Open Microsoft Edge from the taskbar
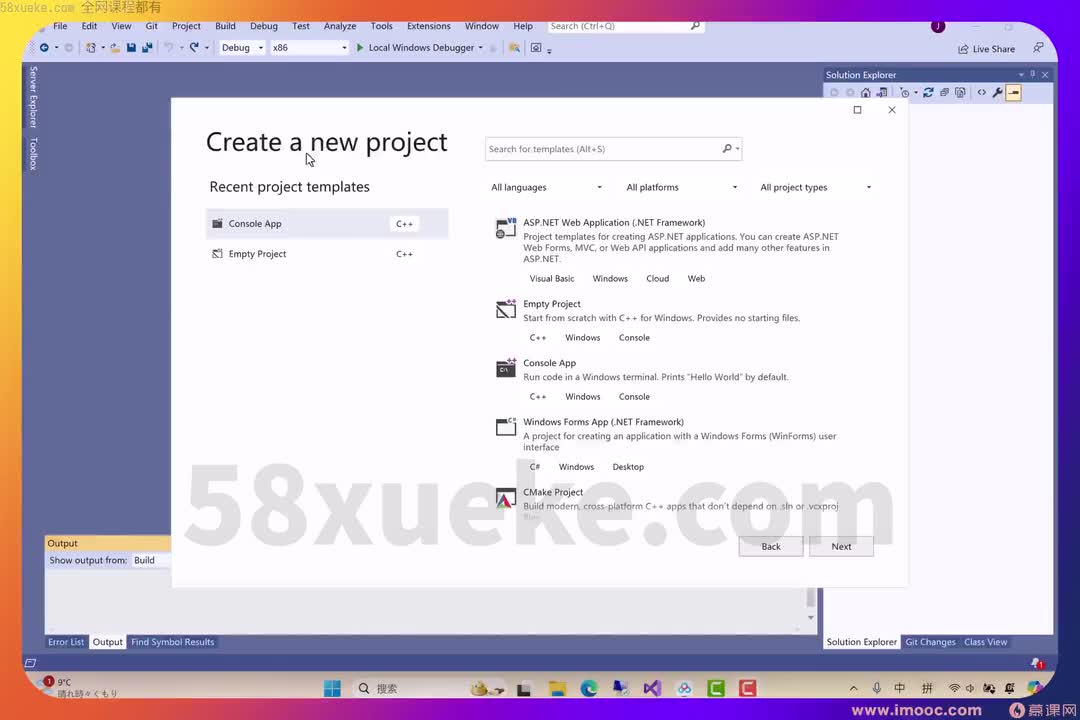 coord(589,688)
